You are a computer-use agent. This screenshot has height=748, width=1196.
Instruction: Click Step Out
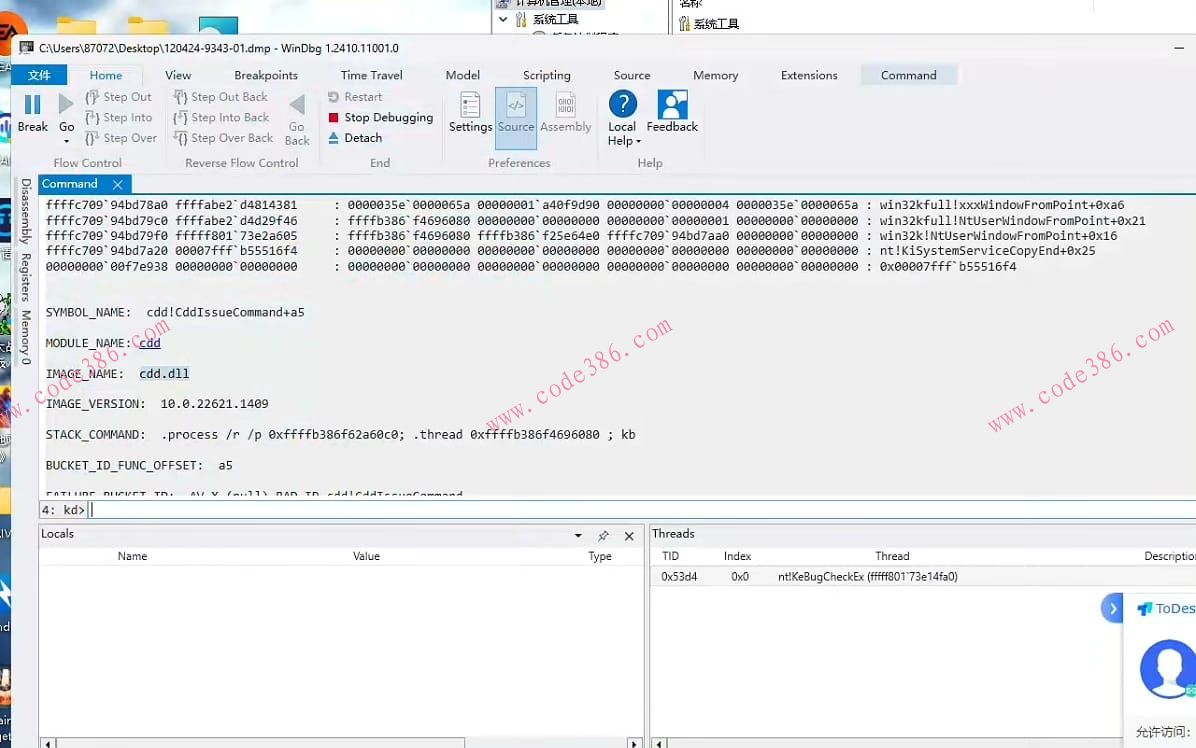[119, 97]
